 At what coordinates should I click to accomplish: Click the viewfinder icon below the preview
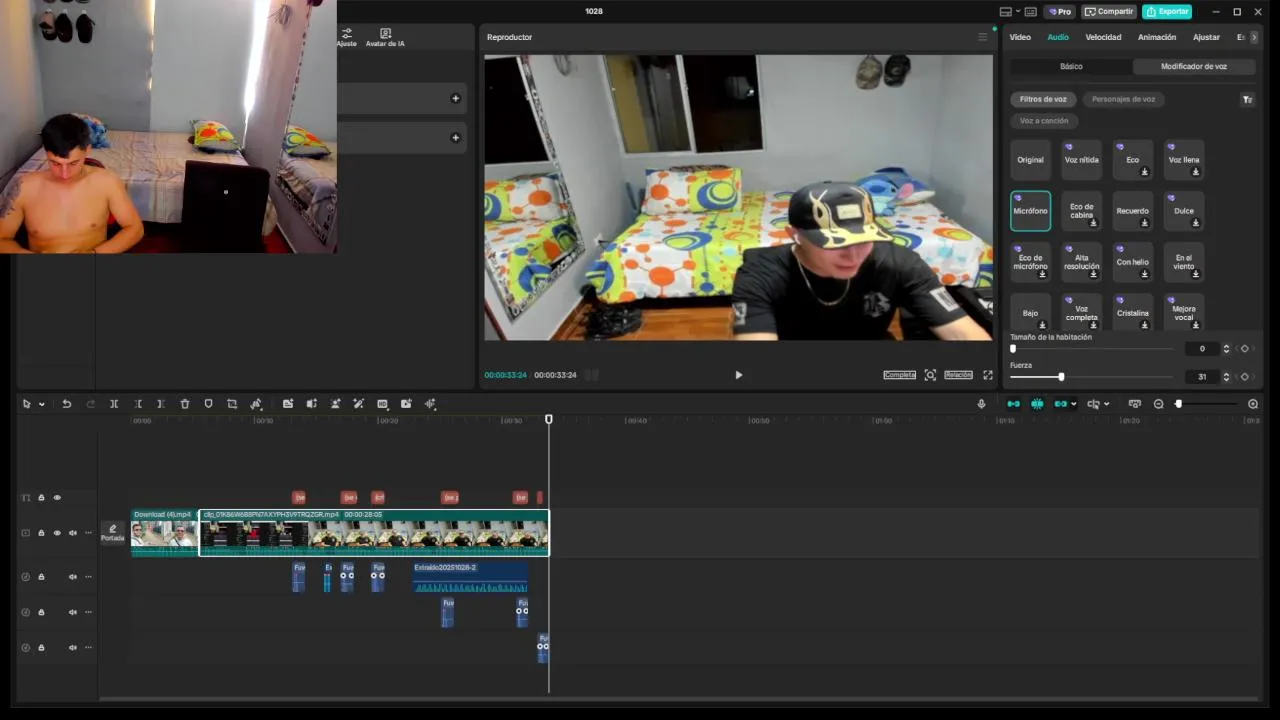930,375
